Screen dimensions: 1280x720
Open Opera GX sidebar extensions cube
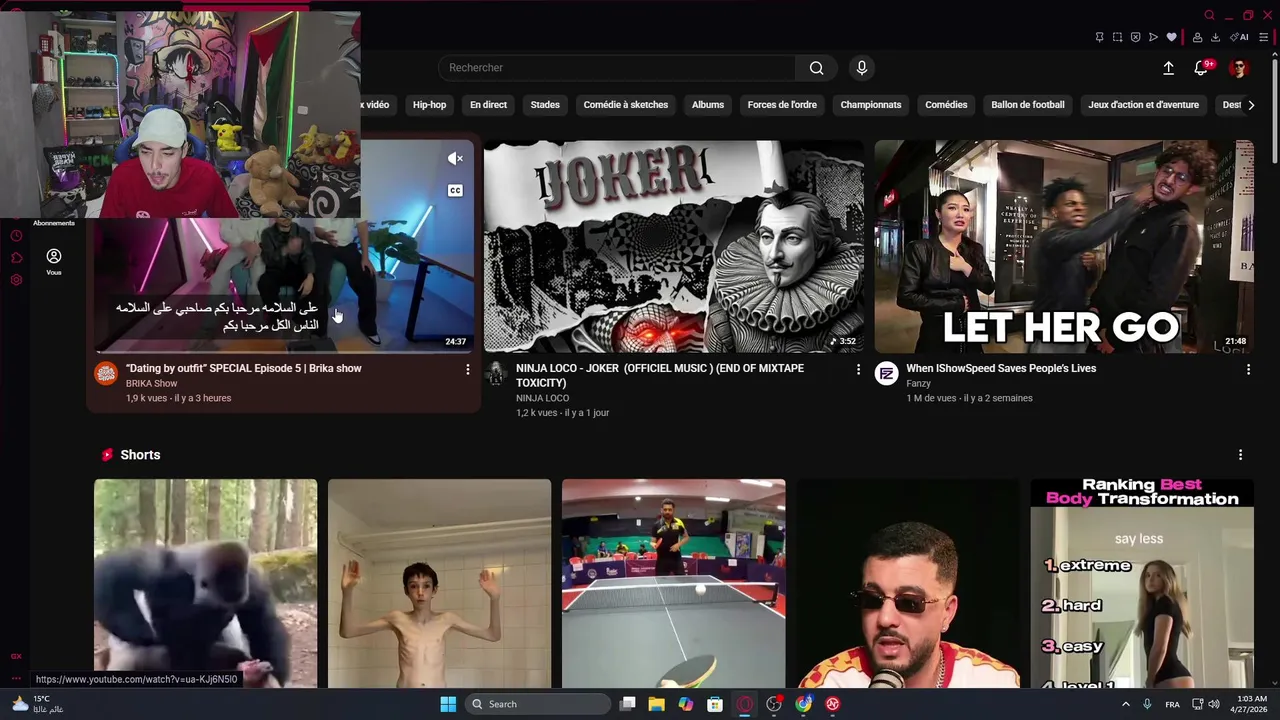click(x=16, y=258)
